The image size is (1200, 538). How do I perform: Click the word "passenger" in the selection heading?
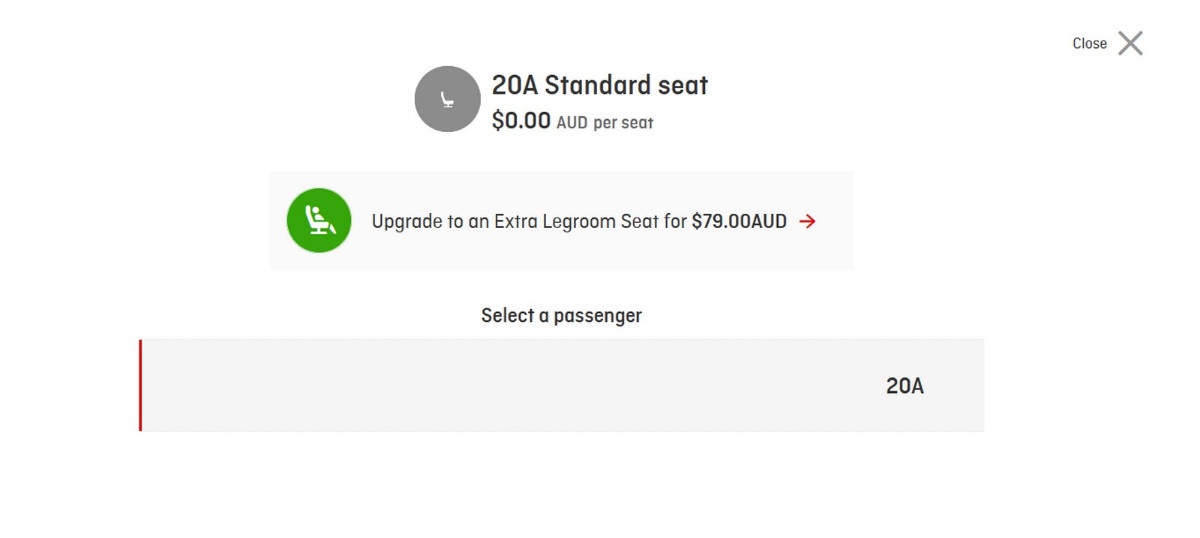pyautogui.click(x=596, y=316)
